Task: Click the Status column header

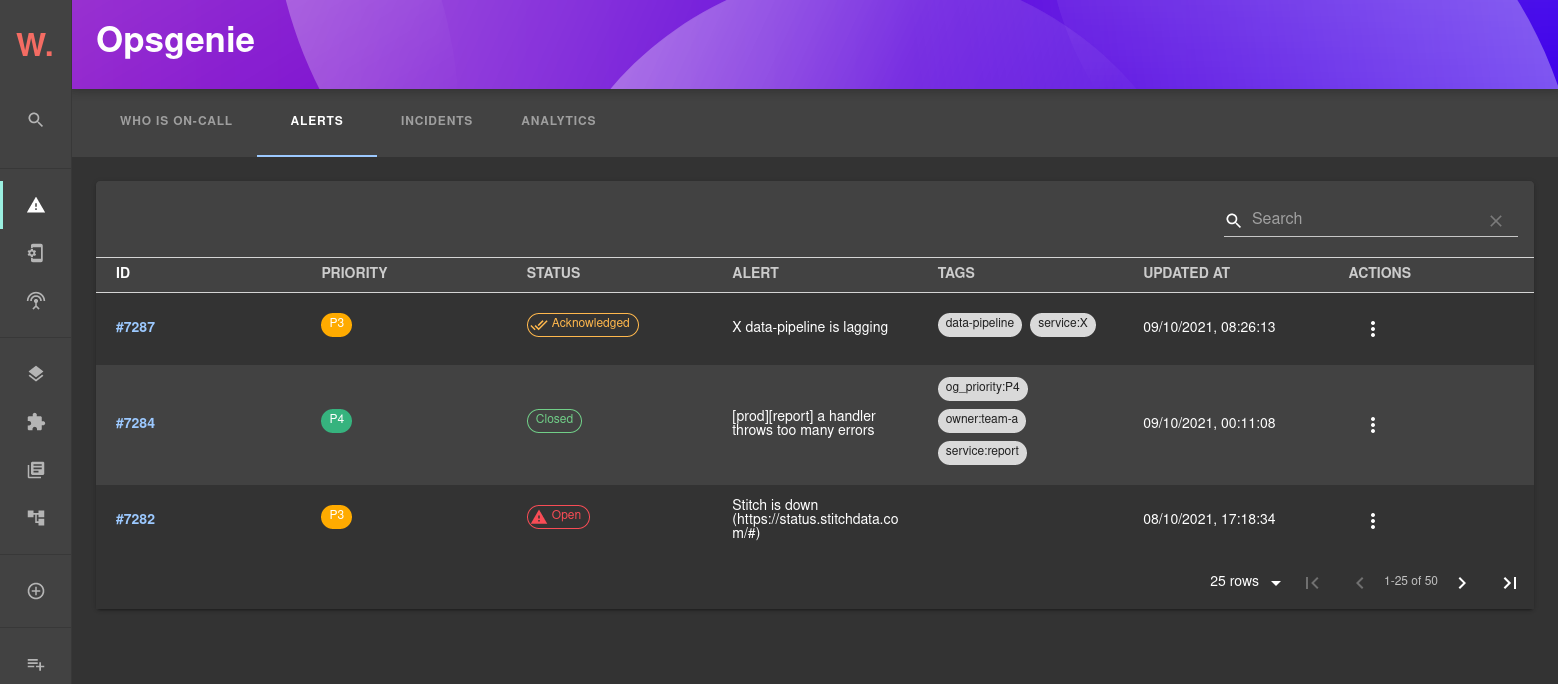Action: point(553,273)
